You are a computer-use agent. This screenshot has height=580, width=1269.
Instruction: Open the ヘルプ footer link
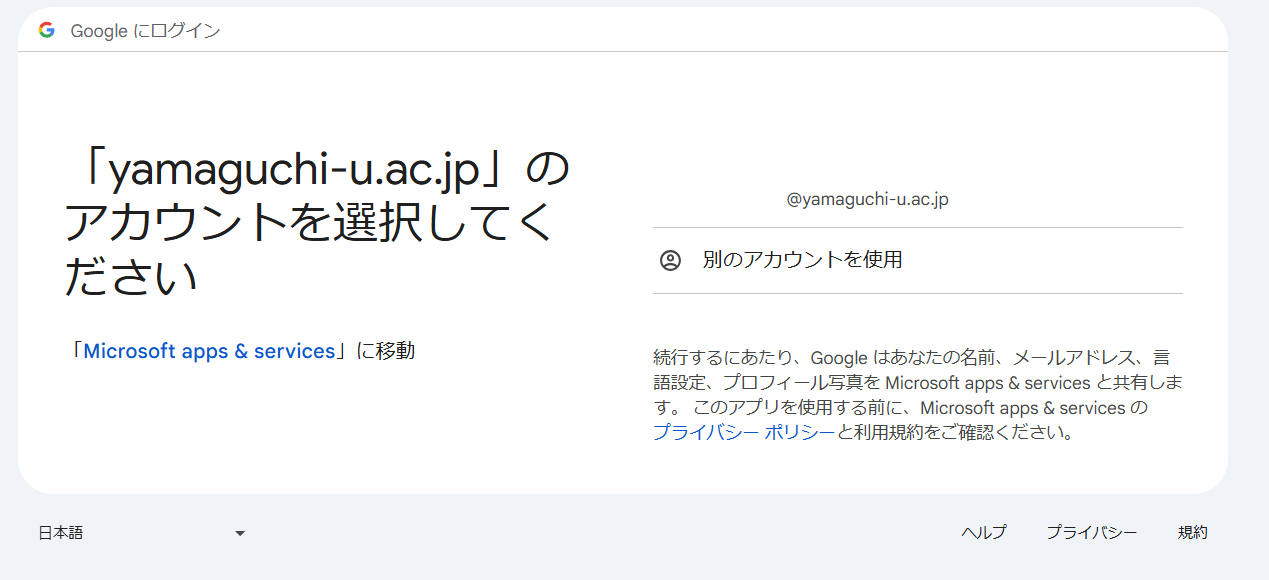point(984,533)
